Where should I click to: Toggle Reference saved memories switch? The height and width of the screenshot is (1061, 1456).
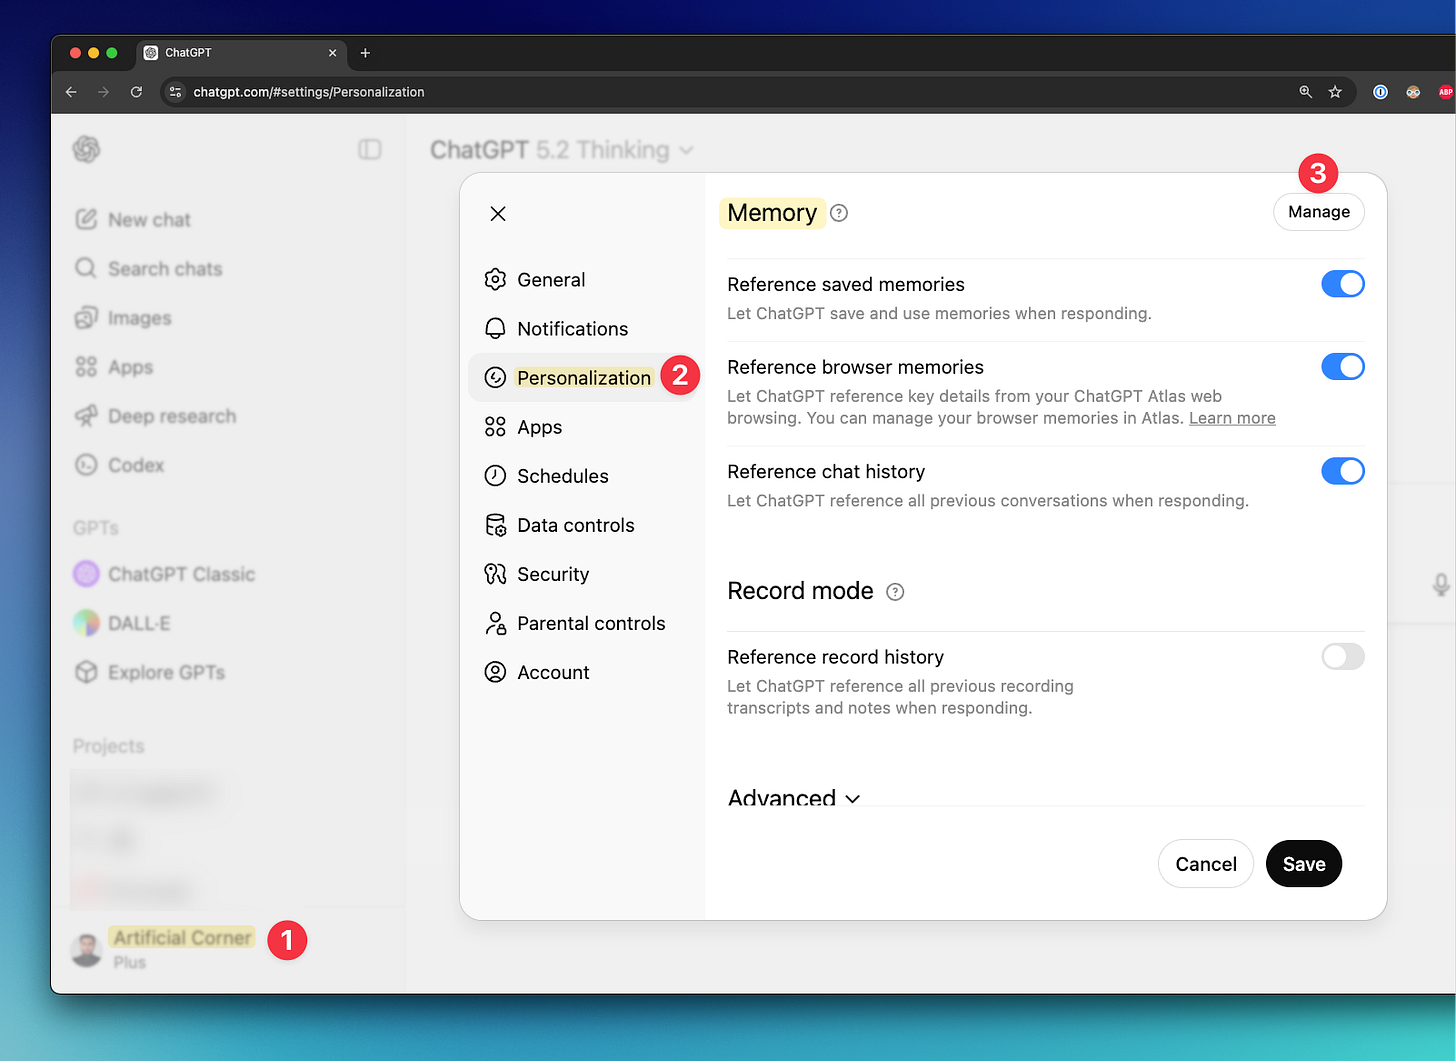tap(1342, 284)
